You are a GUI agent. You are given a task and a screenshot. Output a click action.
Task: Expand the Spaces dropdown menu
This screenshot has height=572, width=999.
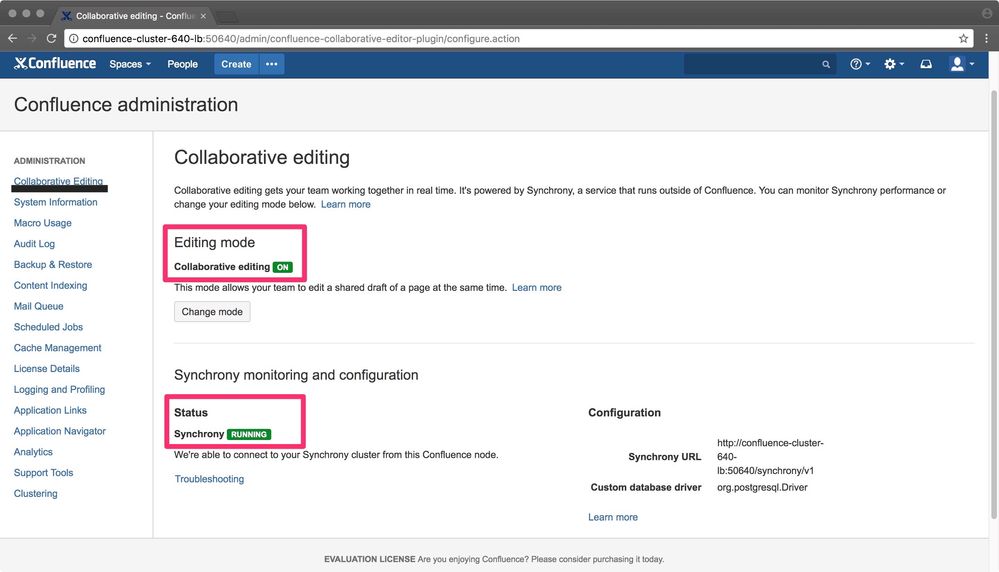(130, 64)
